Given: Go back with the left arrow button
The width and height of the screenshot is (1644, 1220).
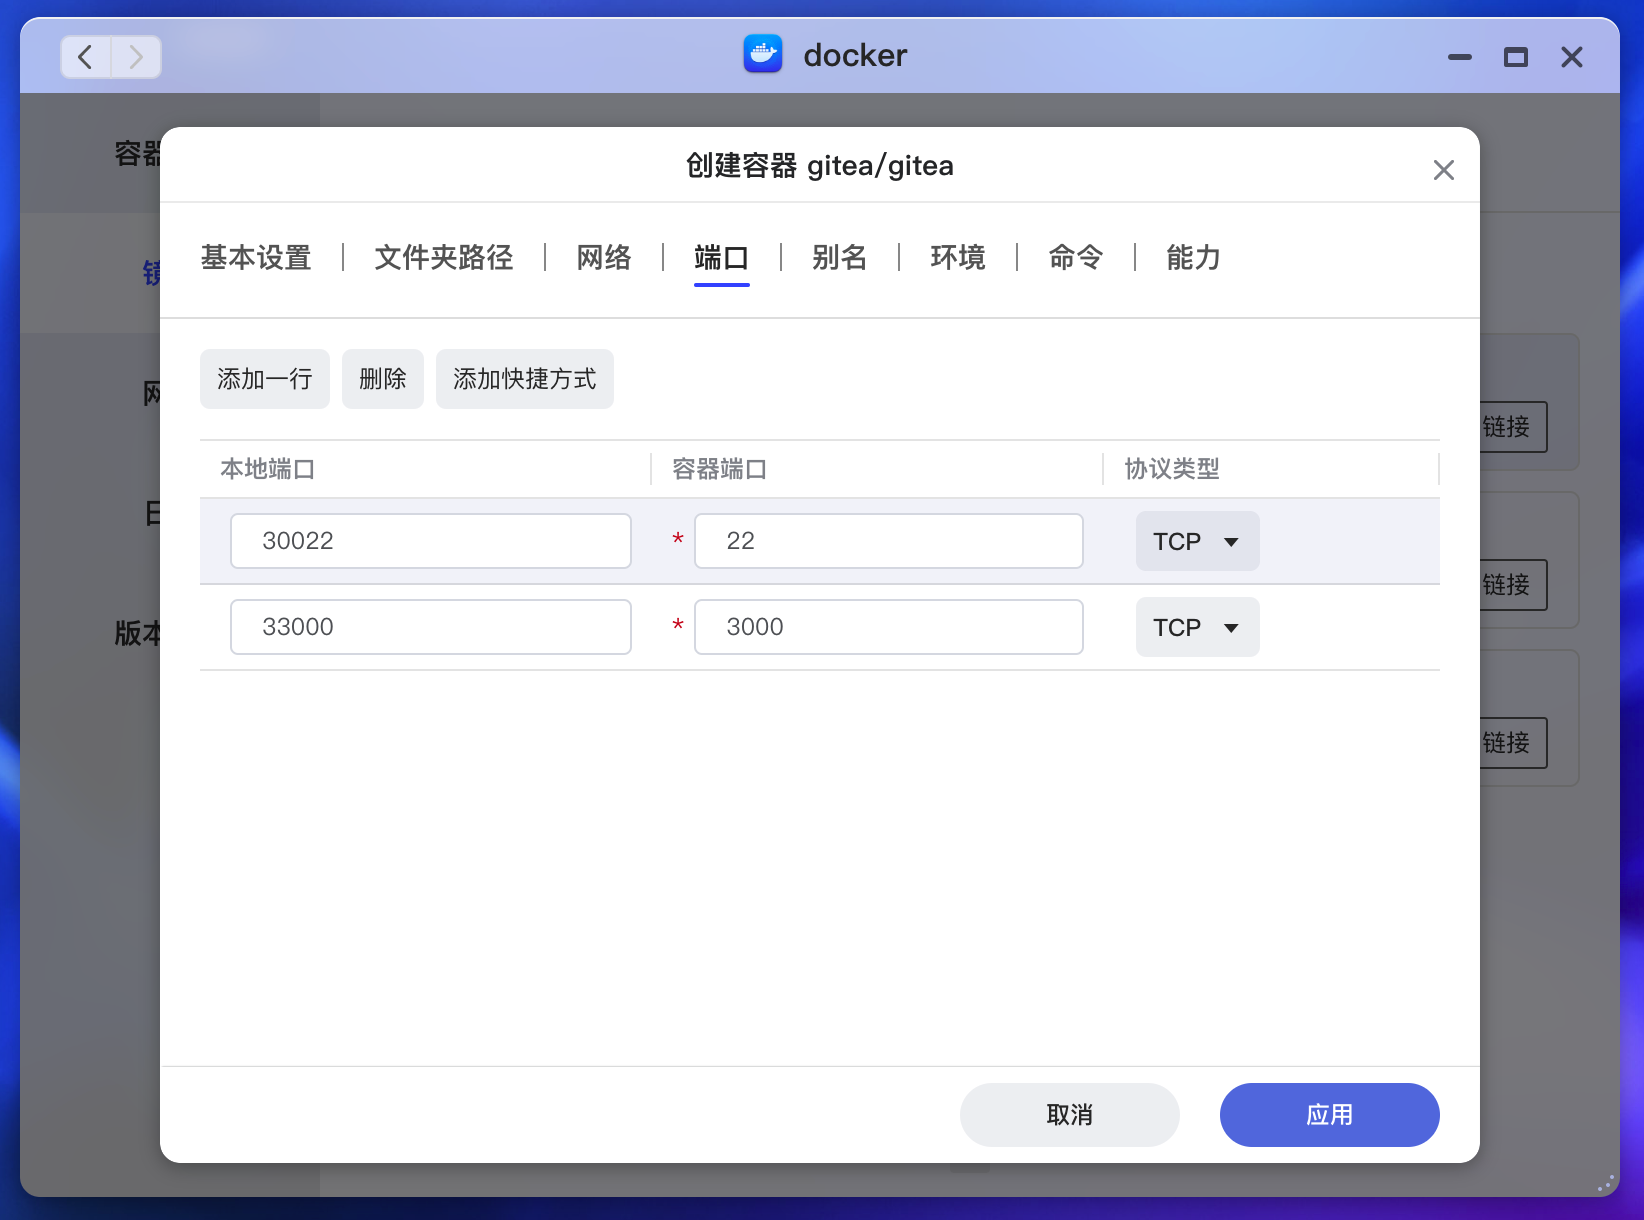Looking at the screenshot, I should 86,57.
